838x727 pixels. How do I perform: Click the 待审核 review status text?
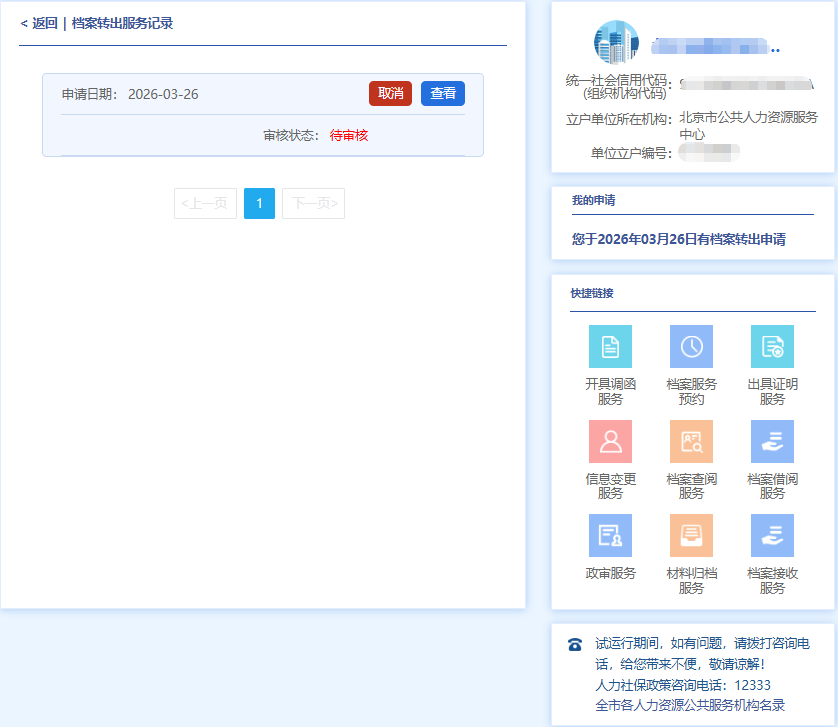[349, 135]
